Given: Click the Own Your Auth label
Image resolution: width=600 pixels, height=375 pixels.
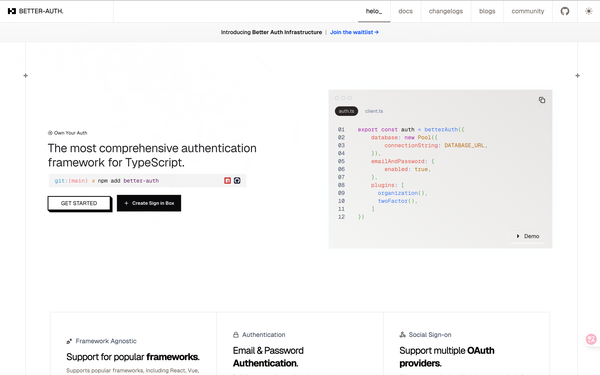Looking at the screenshot, I should (x=70, y=133).
